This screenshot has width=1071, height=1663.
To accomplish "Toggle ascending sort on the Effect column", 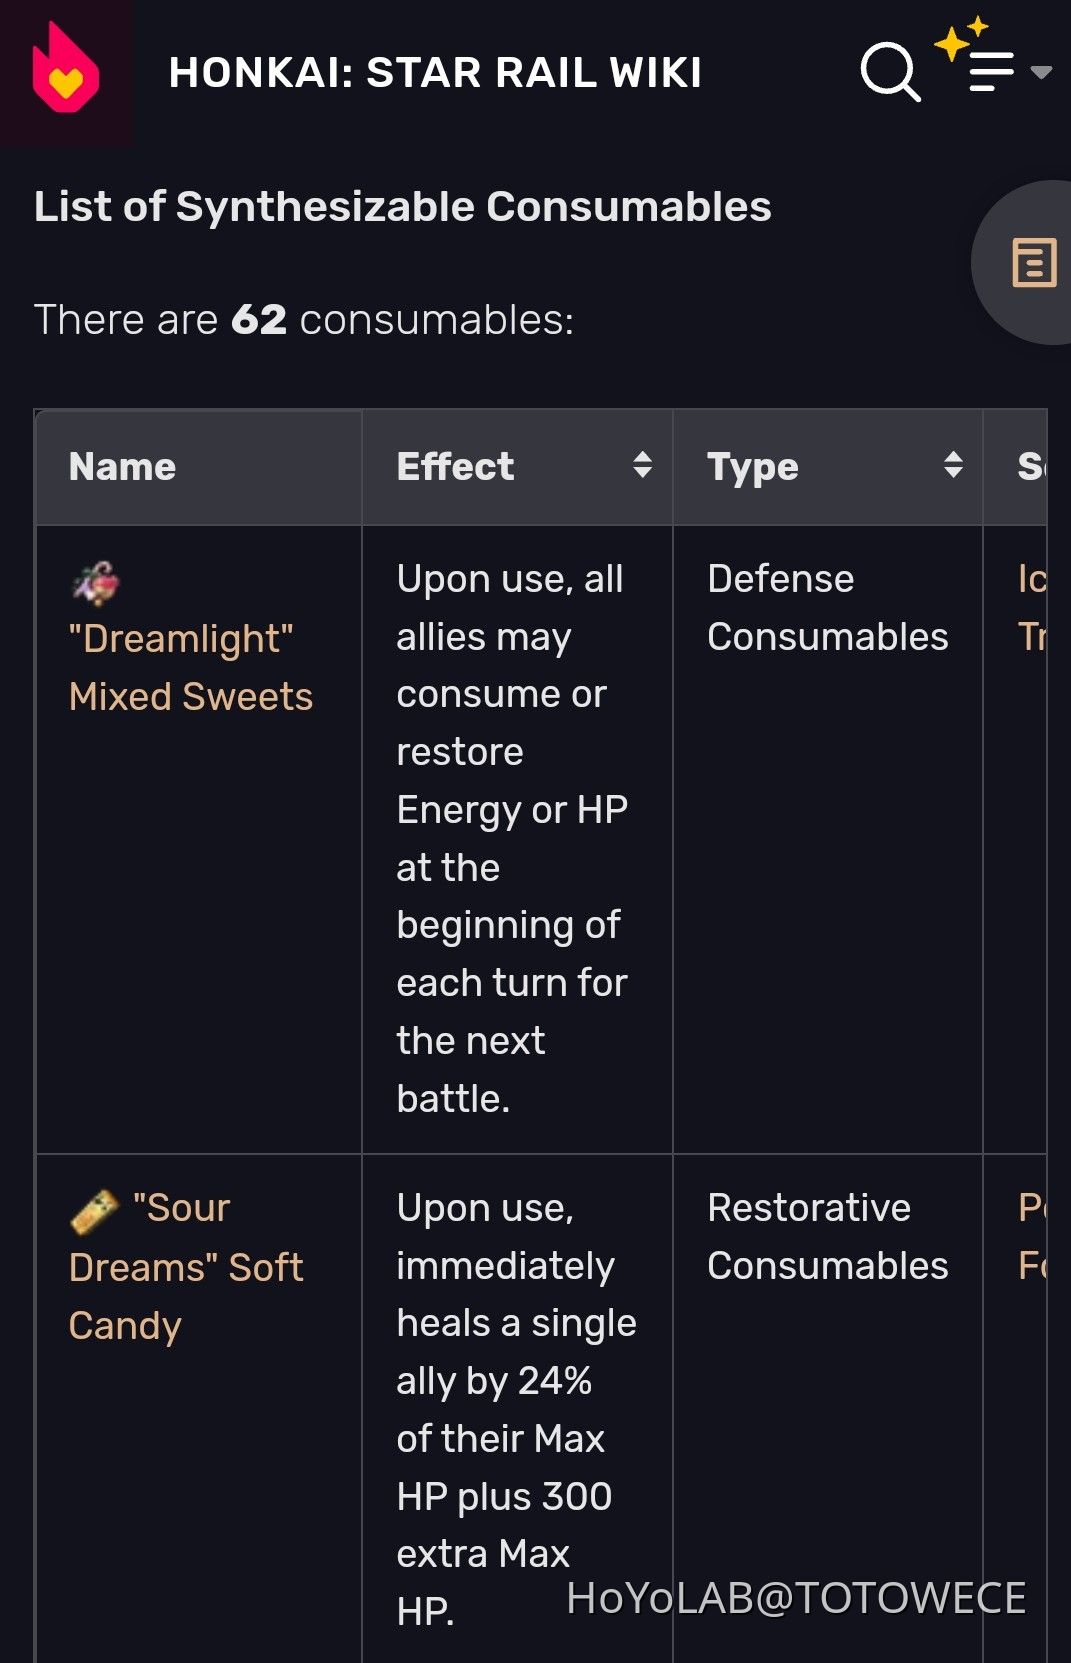I will point(641,458).
